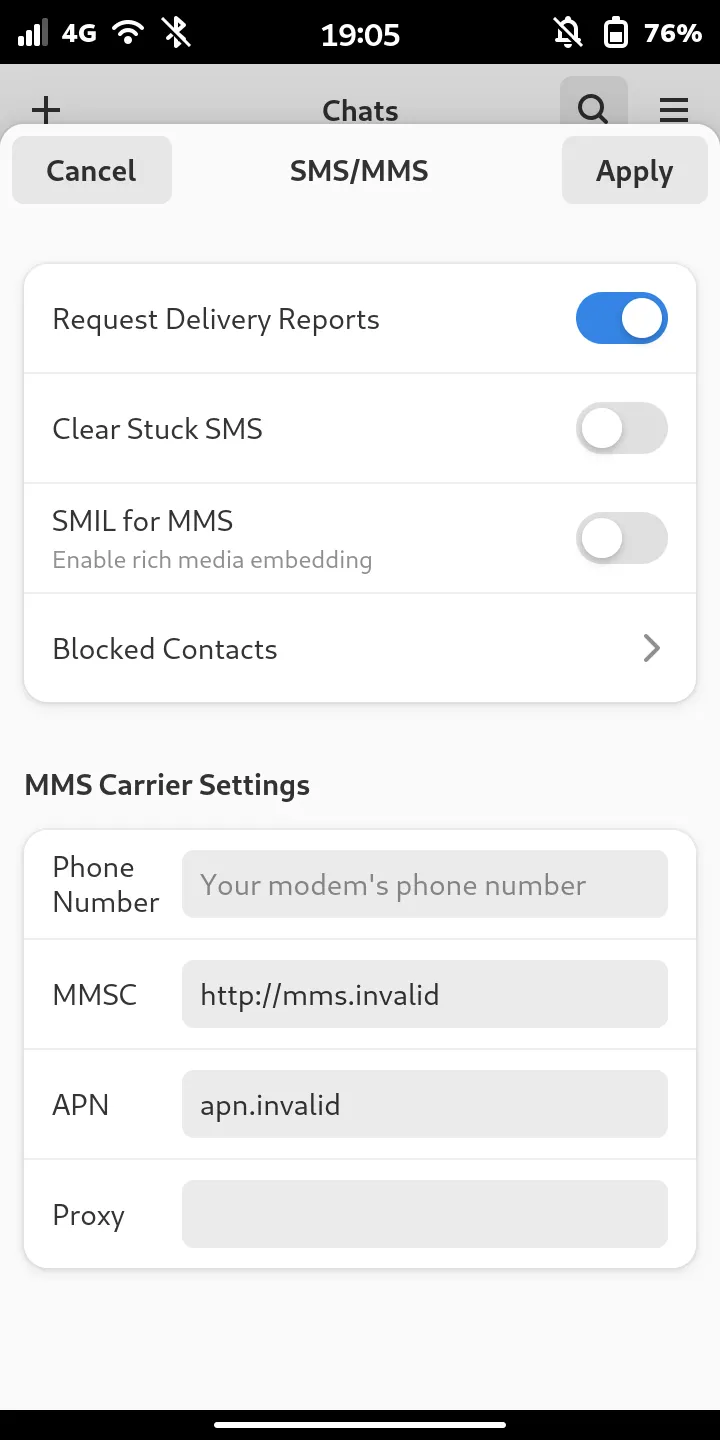Select the APN text field
This screenshot has width=720, height=1440.
[424, 1105]
